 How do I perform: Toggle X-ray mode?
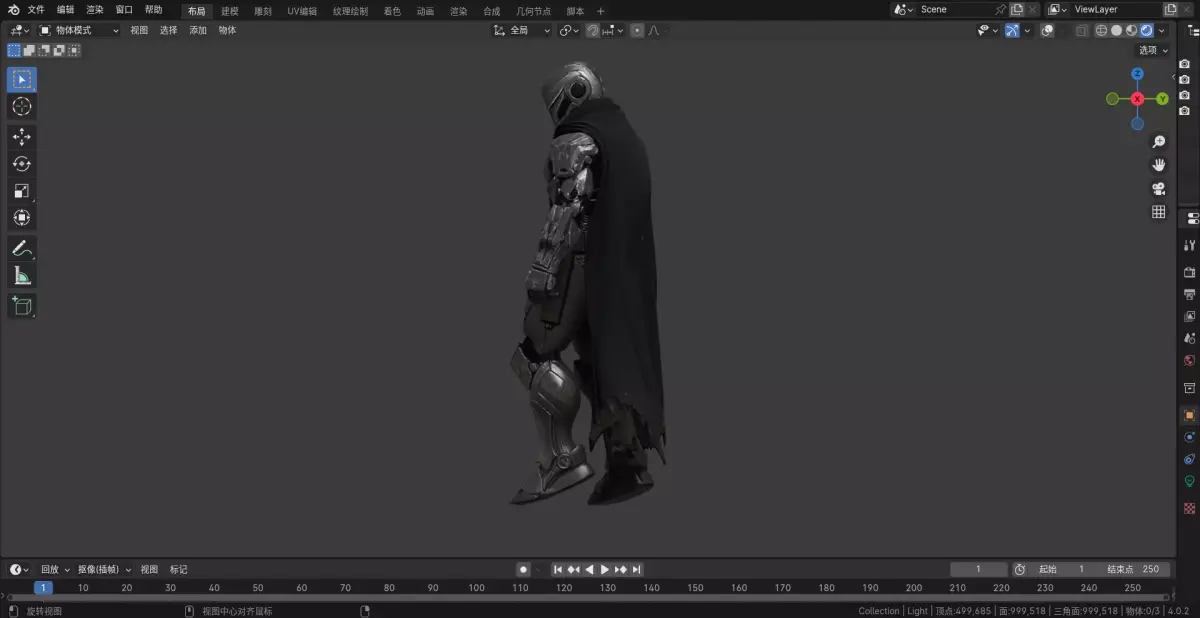click(x=1082, y=30)
